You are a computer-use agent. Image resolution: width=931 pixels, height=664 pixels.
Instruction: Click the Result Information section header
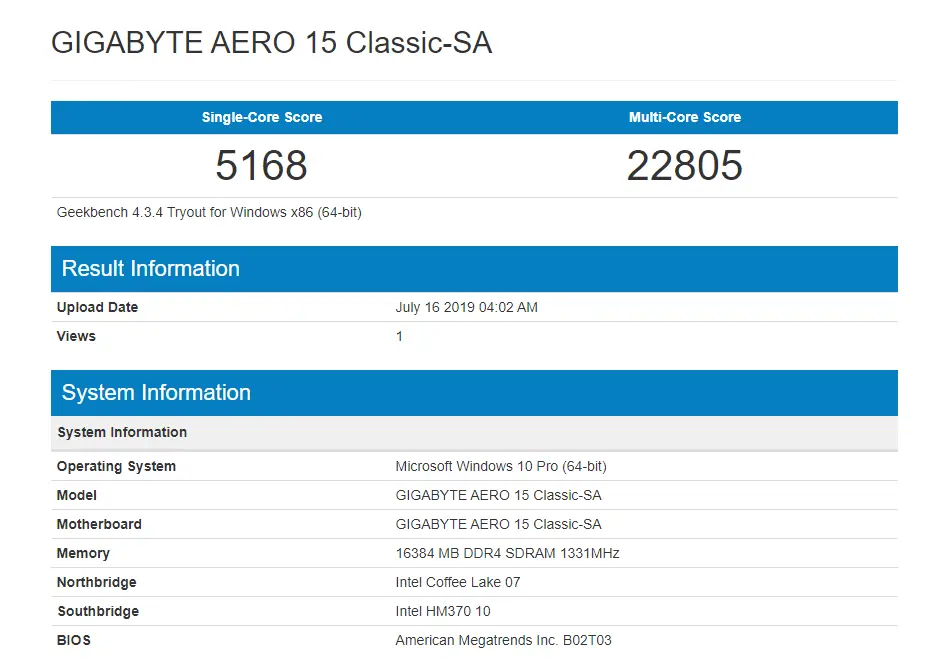tap(474, 269)
